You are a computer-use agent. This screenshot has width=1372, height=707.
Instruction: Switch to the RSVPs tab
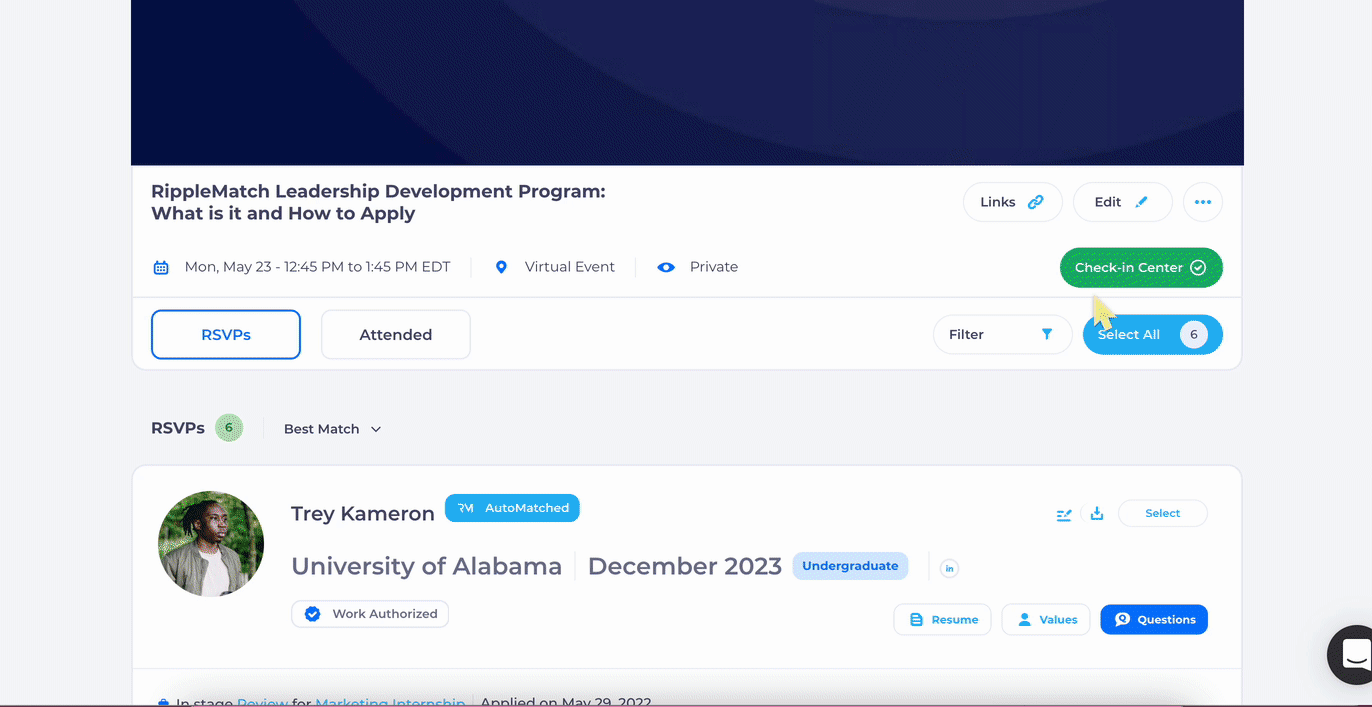pyautogui.click(x=226, y=335)
